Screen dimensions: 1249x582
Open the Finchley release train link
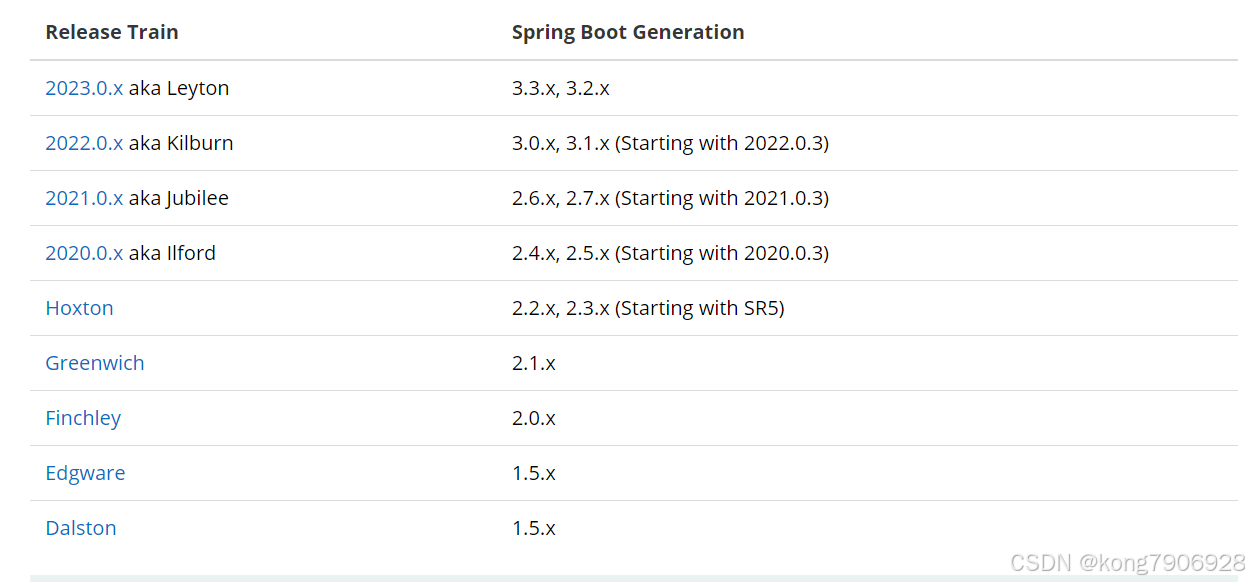point(83,418)
